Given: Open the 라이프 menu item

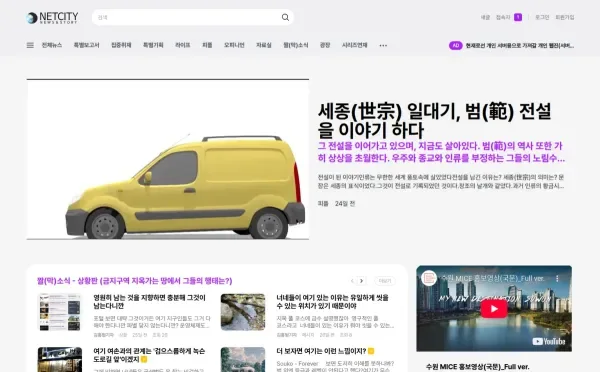Looking at the screenshot, I should (183, 45).
